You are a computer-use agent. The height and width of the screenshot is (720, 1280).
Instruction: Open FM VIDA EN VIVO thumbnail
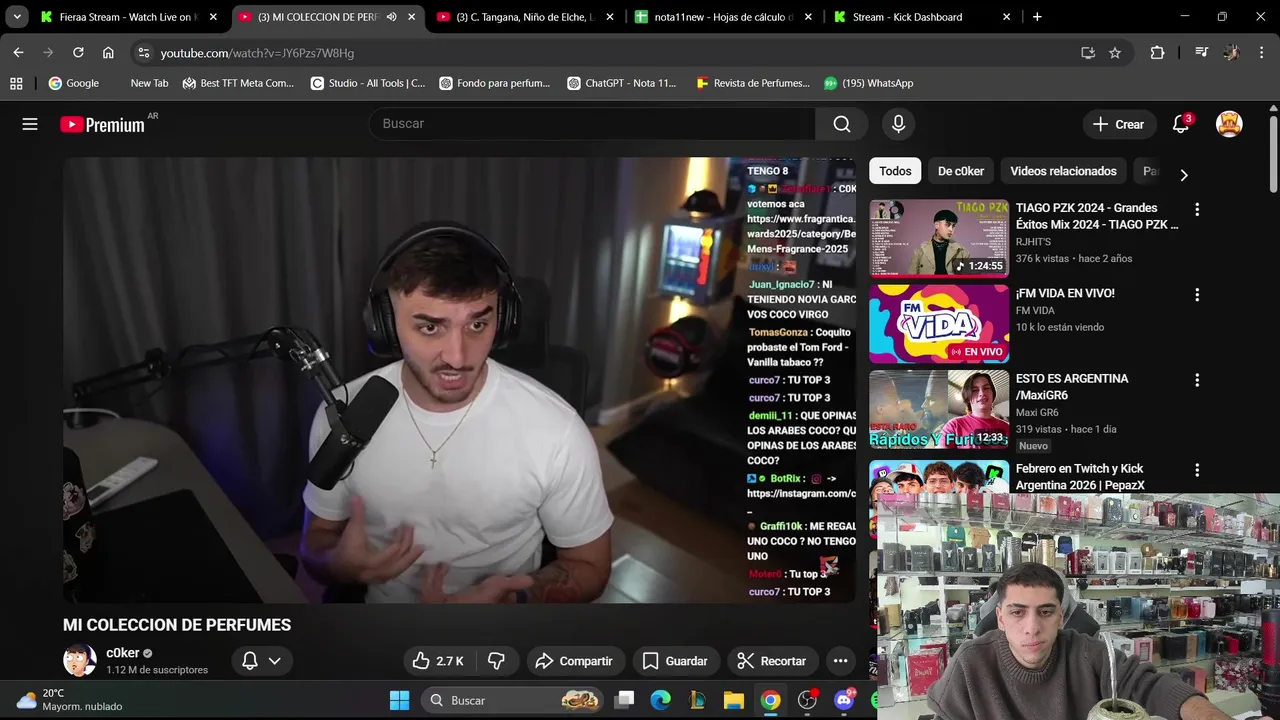pyautogui.click(x=939, y=323)
